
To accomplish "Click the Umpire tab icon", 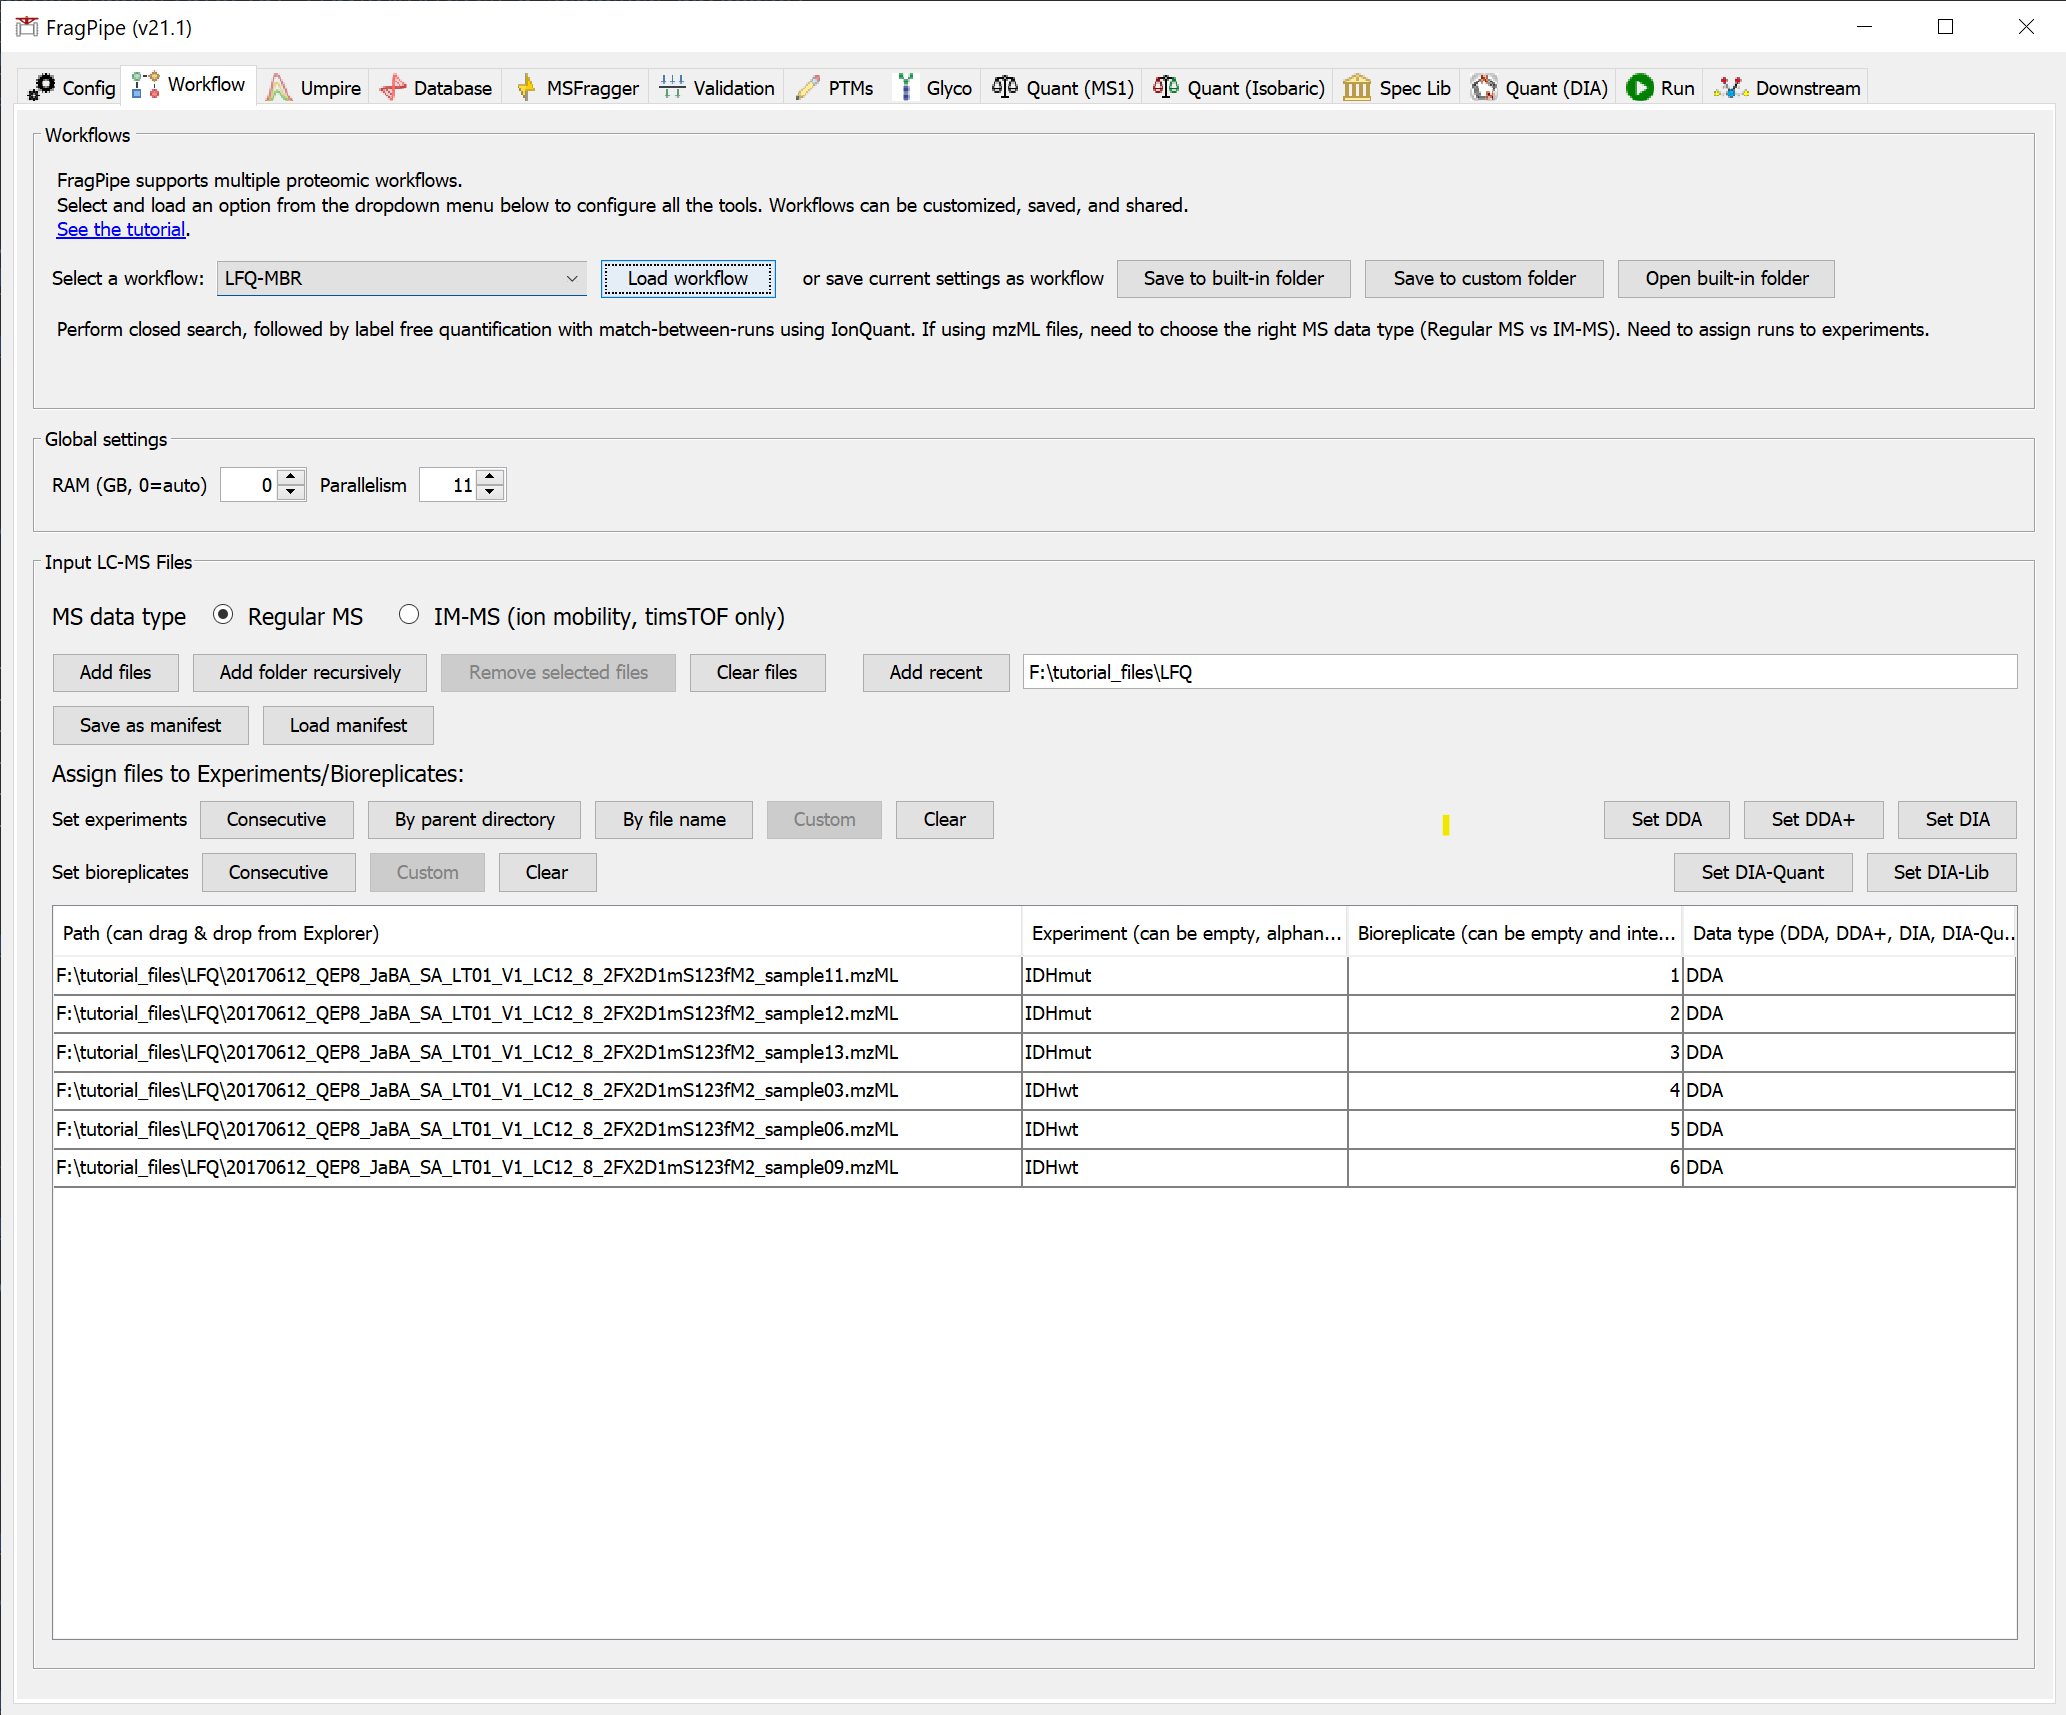I will point(279,87).
